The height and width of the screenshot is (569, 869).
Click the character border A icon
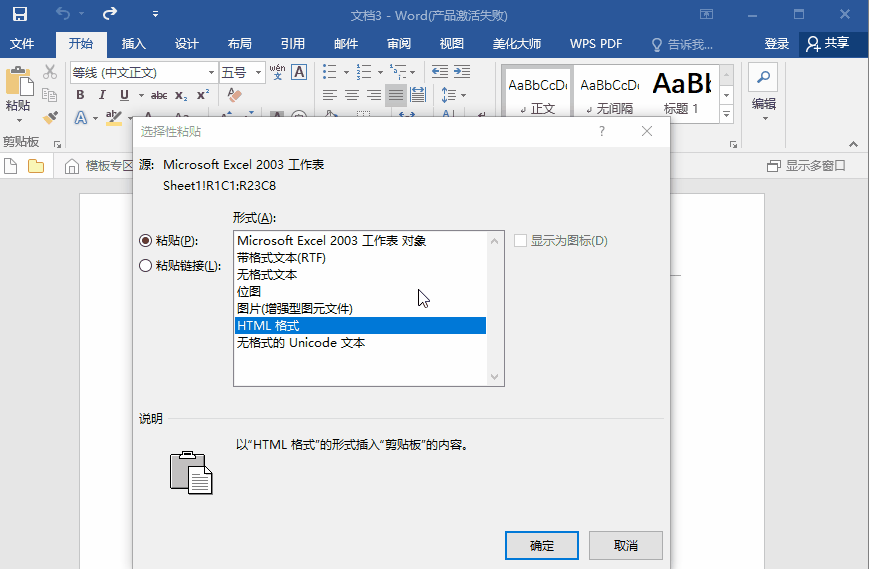[x=299, y=72]
